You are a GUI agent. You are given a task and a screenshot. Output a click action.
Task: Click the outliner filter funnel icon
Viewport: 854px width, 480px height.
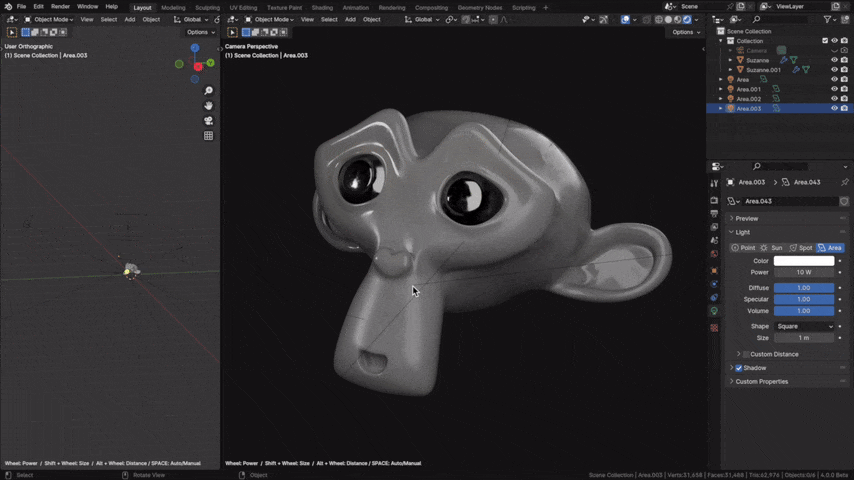[828, 20]
